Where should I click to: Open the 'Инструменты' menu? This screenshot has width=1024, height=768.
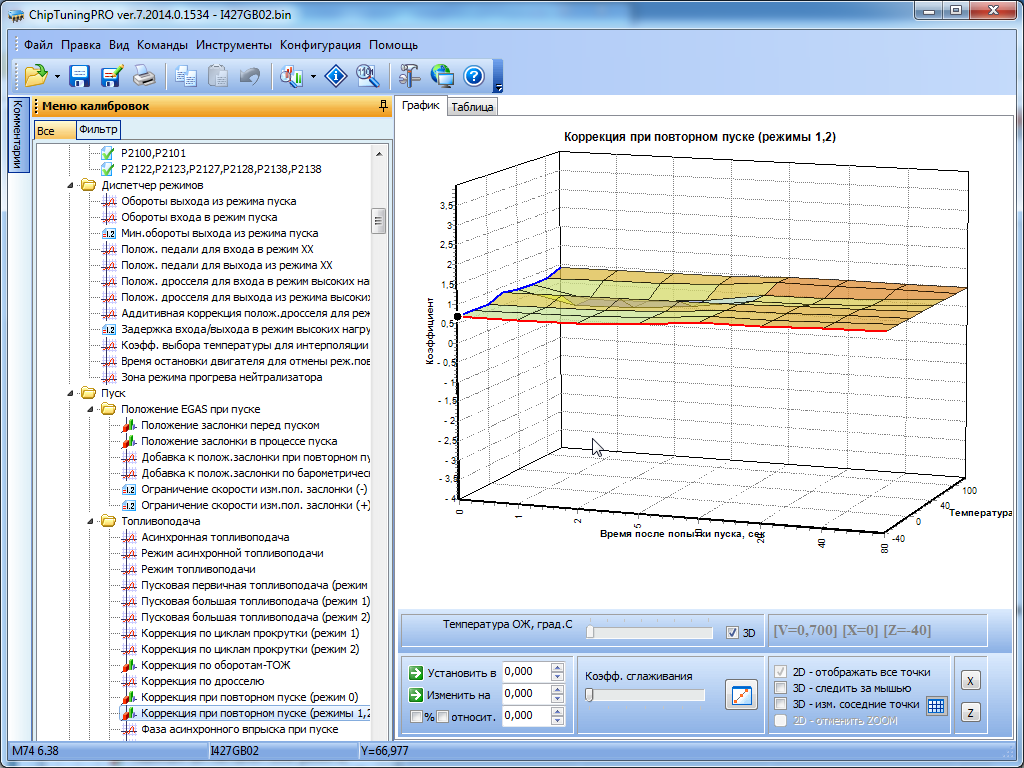tap(234, 45)
